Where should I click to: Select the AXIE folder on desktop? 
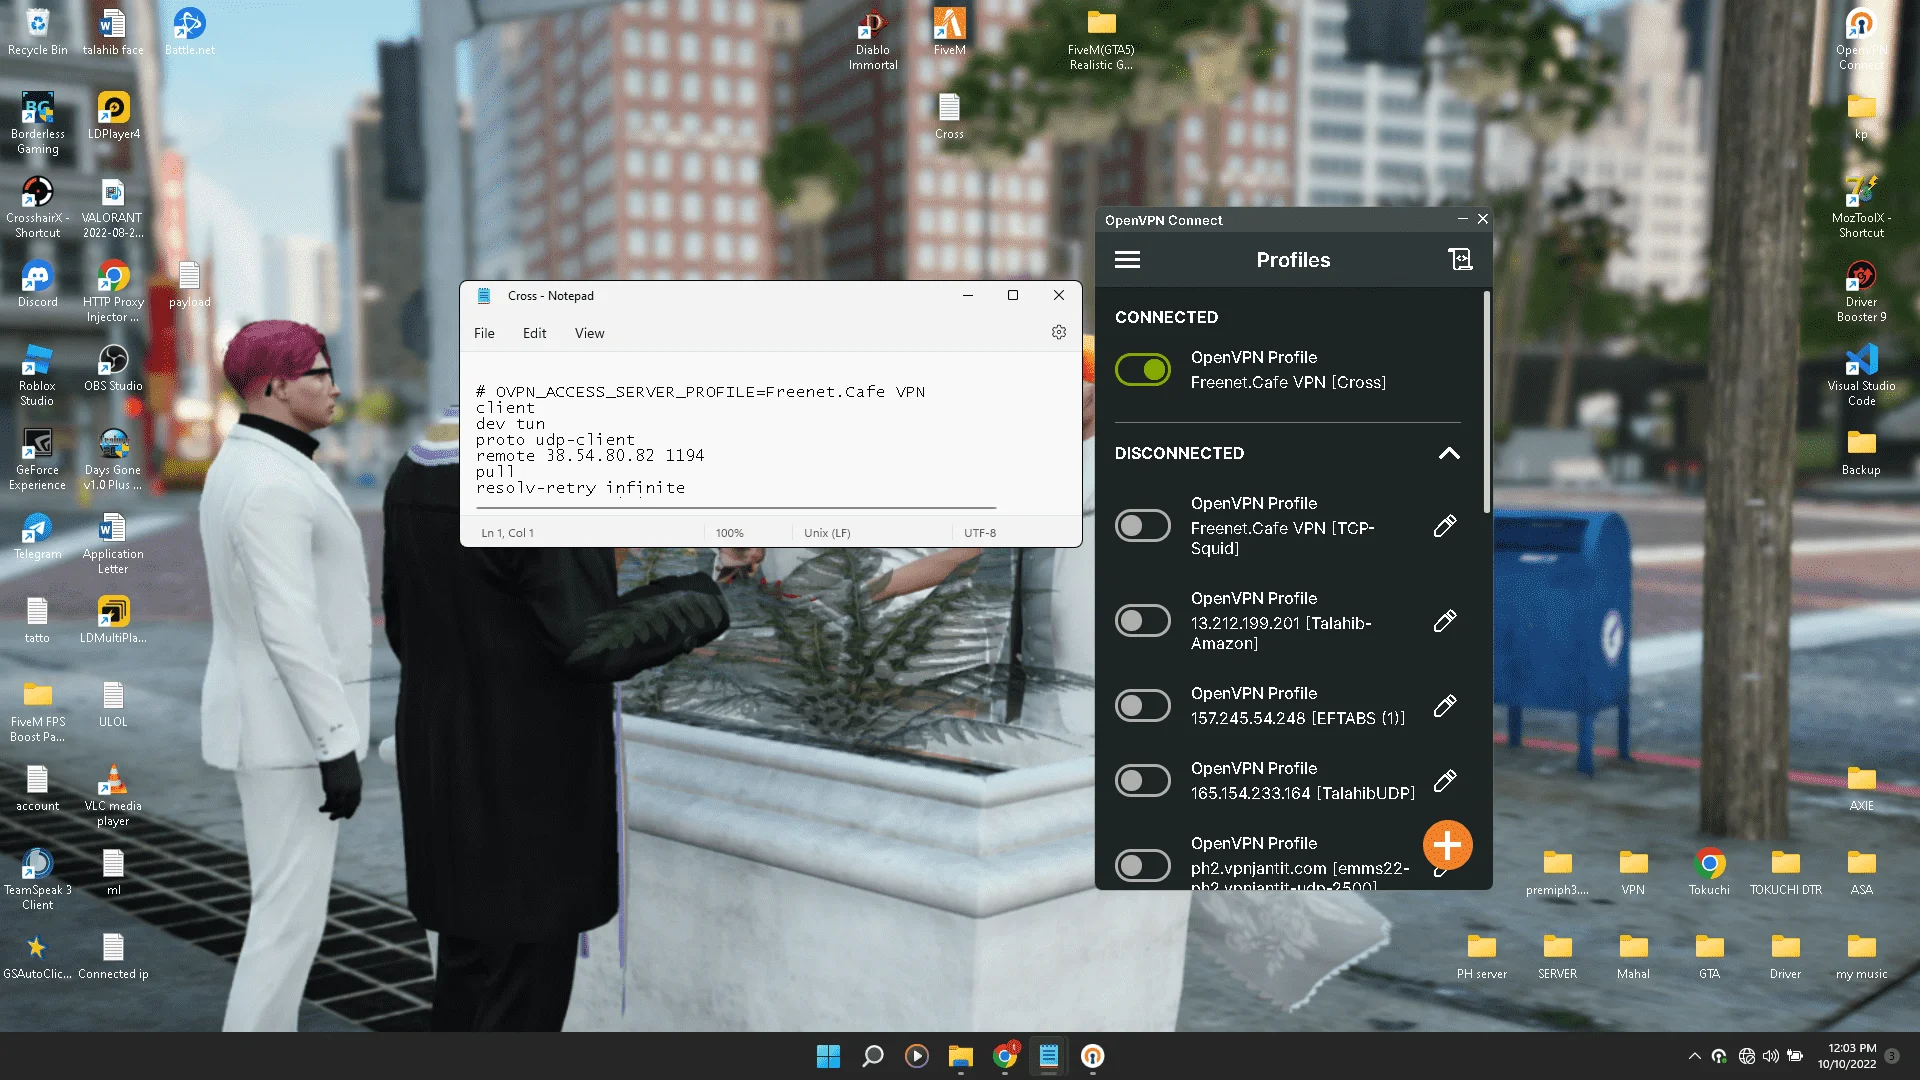(1862, 788)
